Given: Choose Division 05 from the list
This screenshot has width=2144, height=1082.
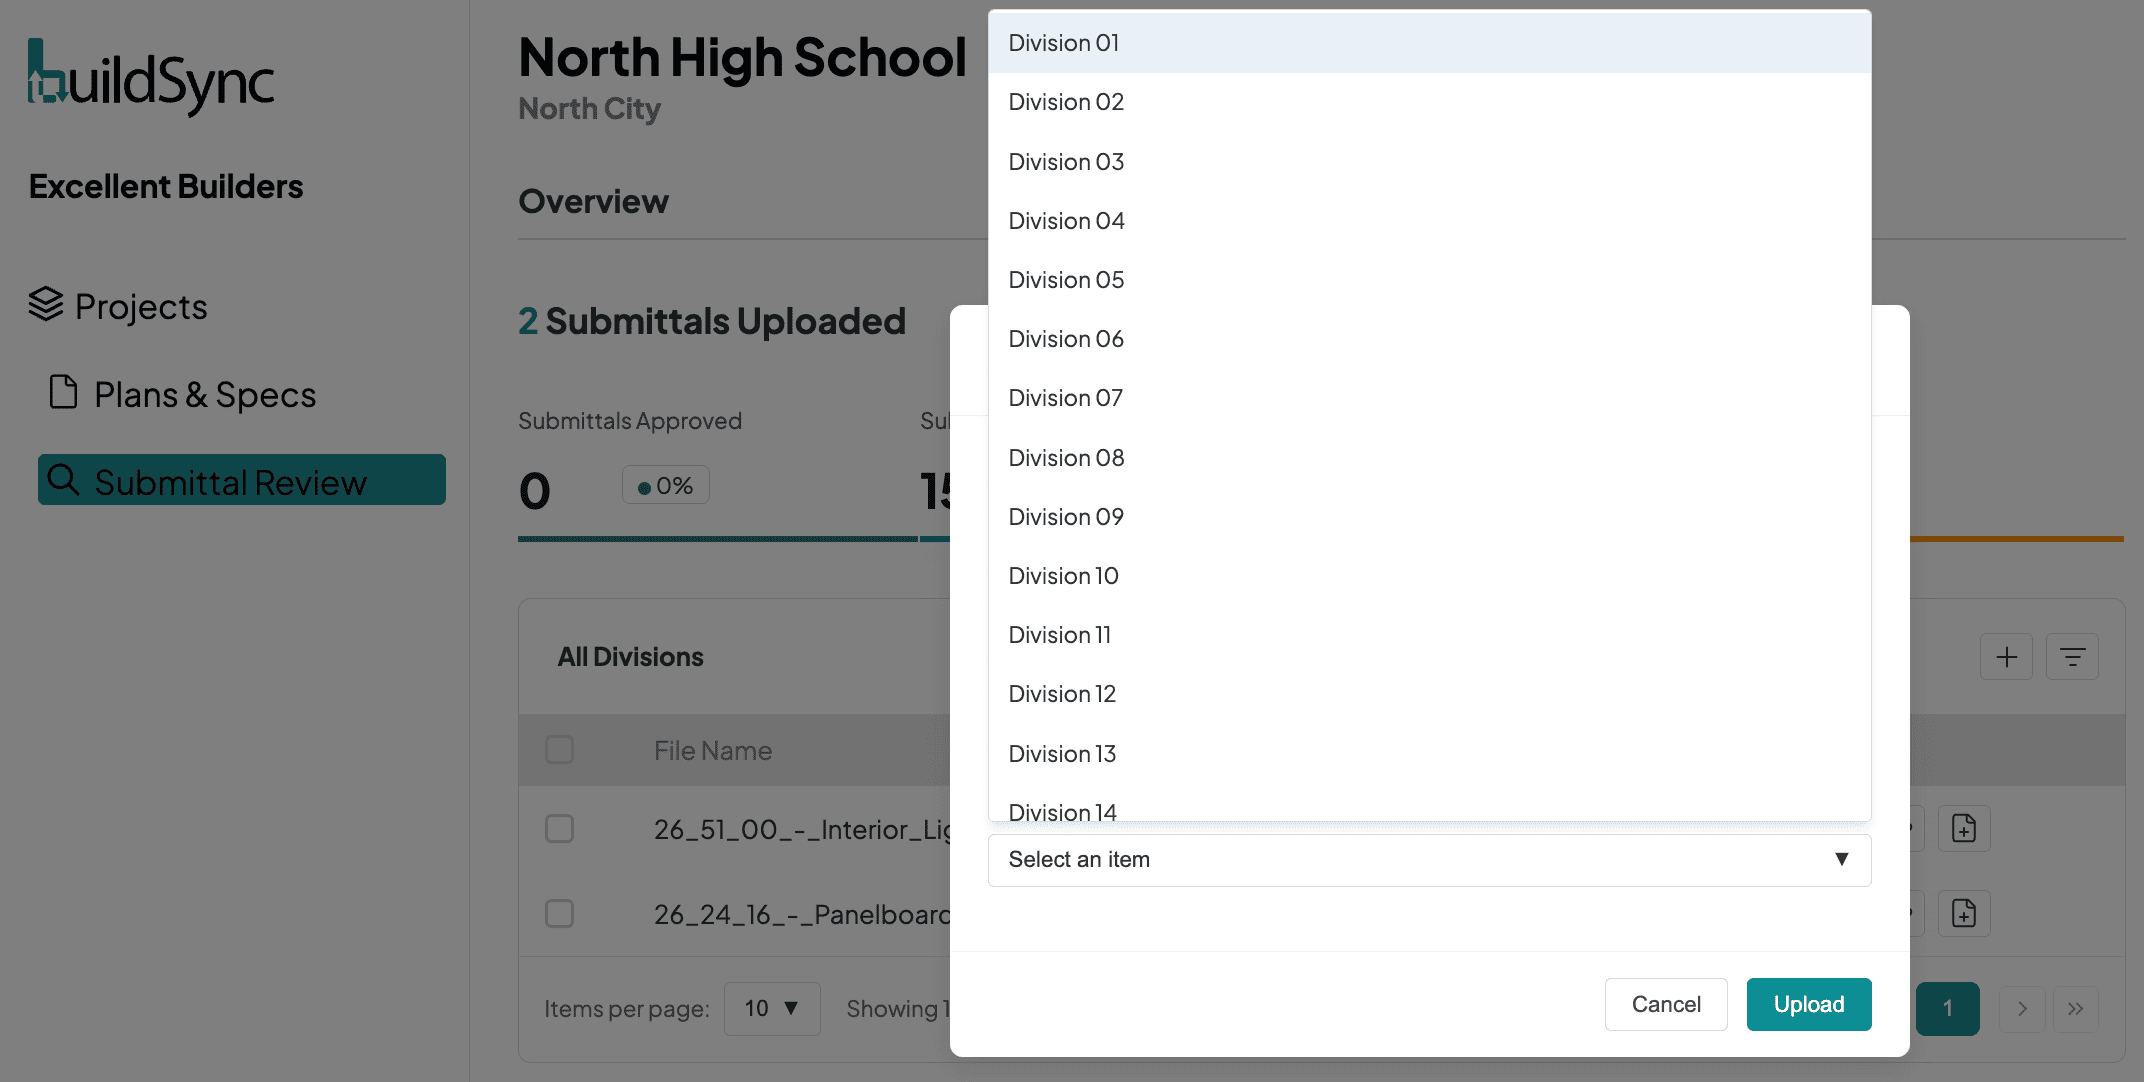Looking at the screenshot, I should 1066,280.
